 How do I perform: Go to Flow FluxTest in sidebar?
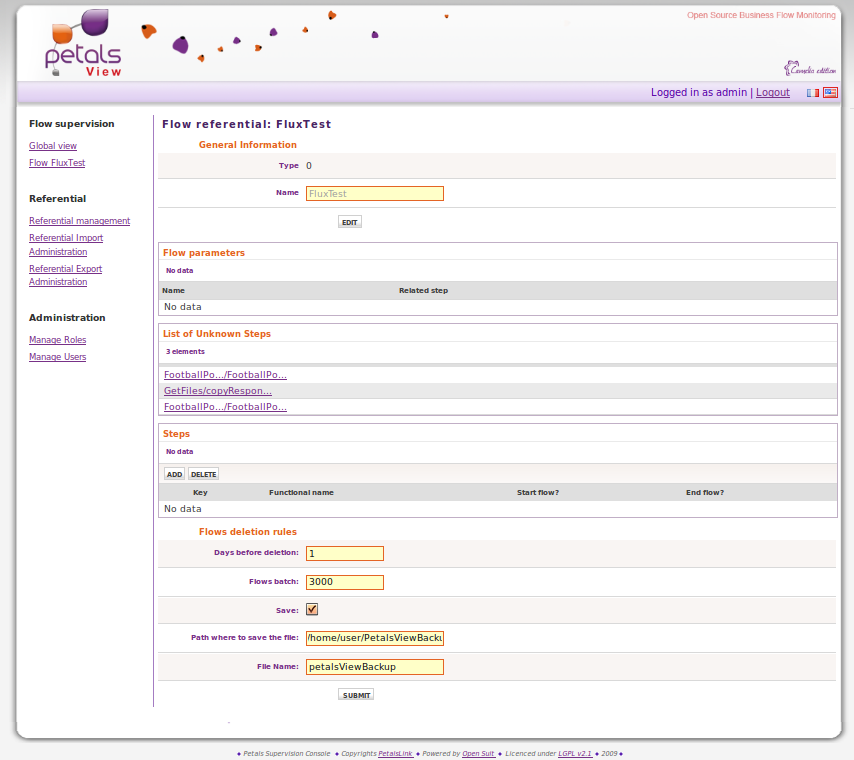57,163
